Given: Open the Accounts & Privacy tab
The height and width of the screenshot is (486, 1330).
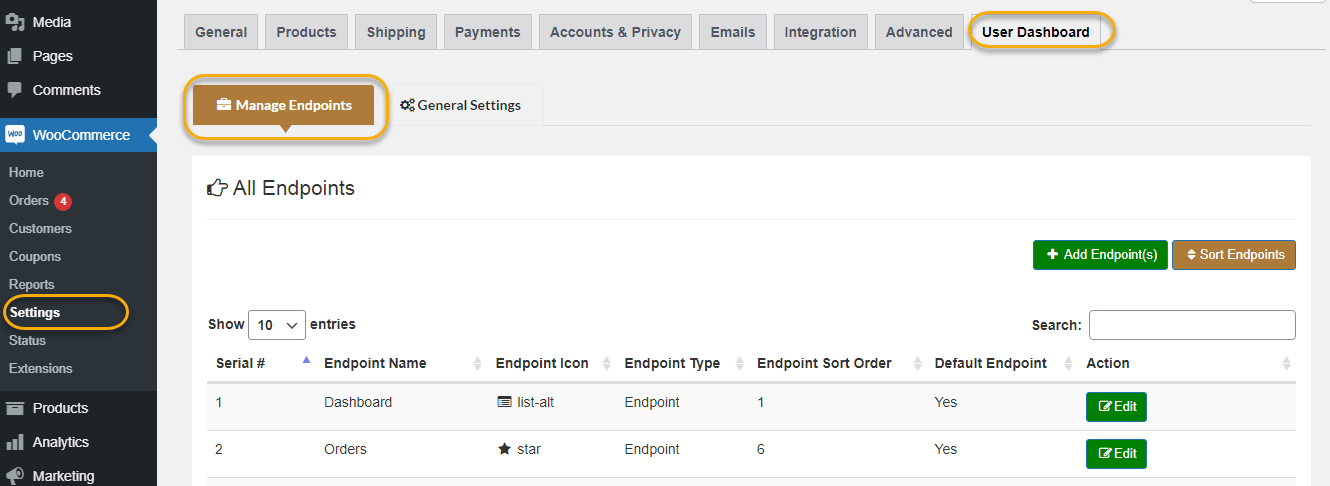Looking at the screenshot, I should tap(615, 32).
